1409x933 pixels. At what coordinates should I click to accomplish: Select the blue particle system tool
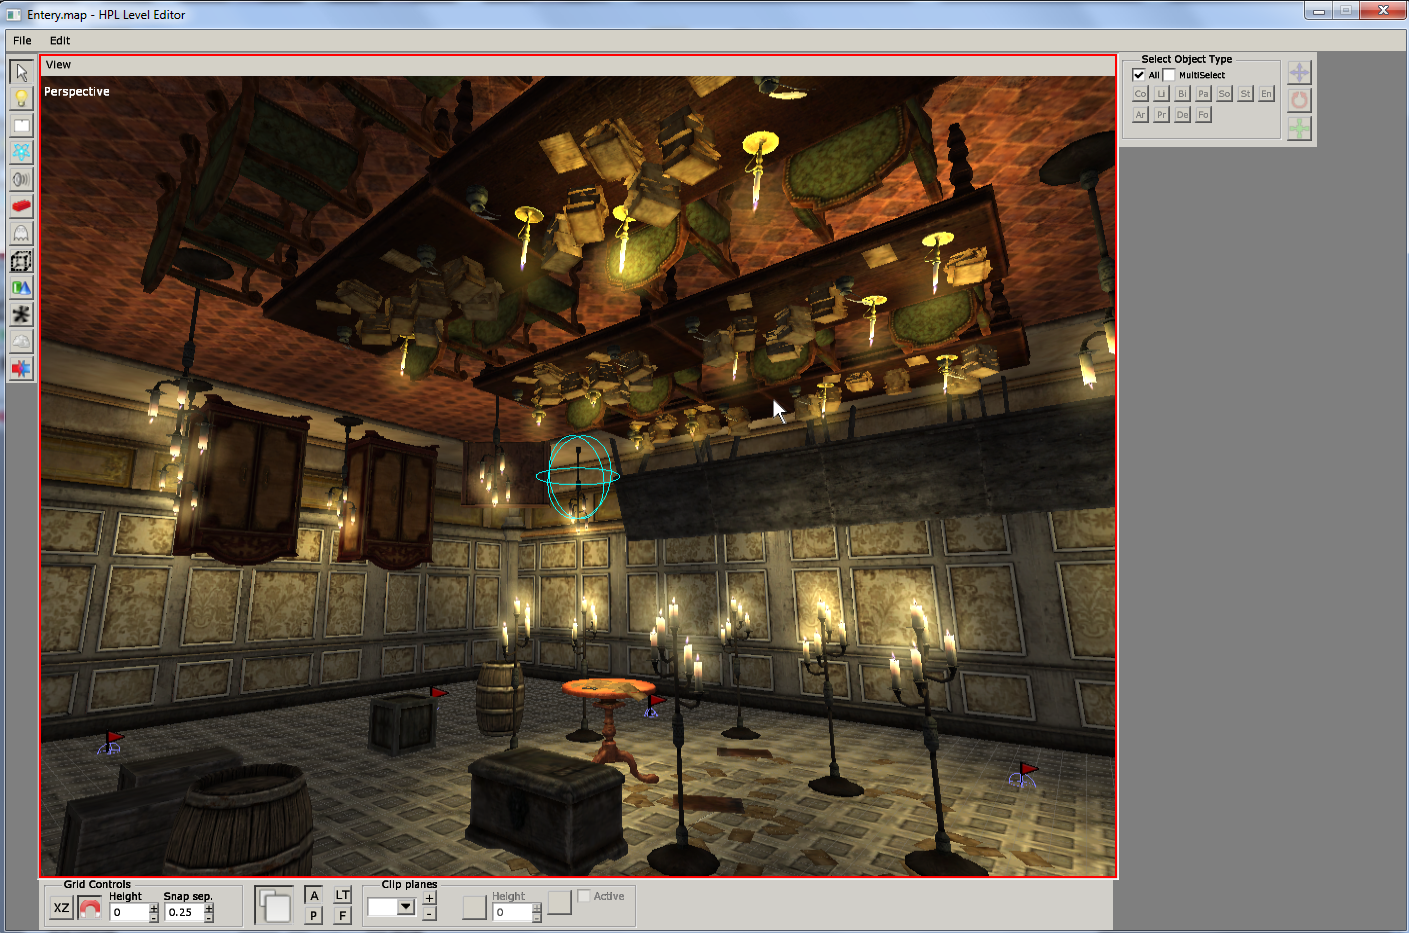21,153
